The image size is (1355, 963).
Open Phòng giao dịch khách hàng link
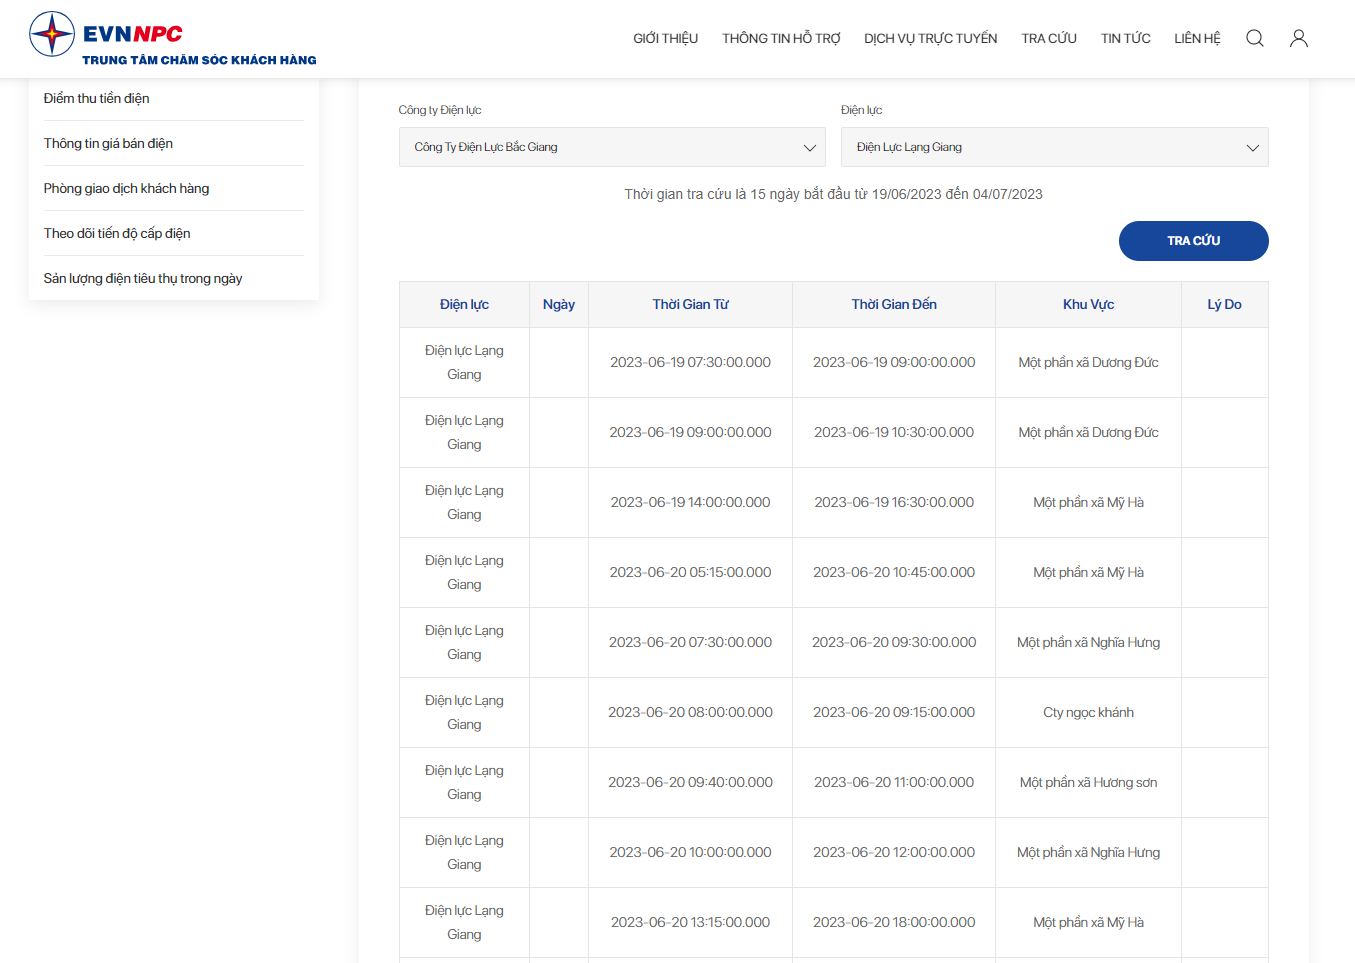[127, 188]
